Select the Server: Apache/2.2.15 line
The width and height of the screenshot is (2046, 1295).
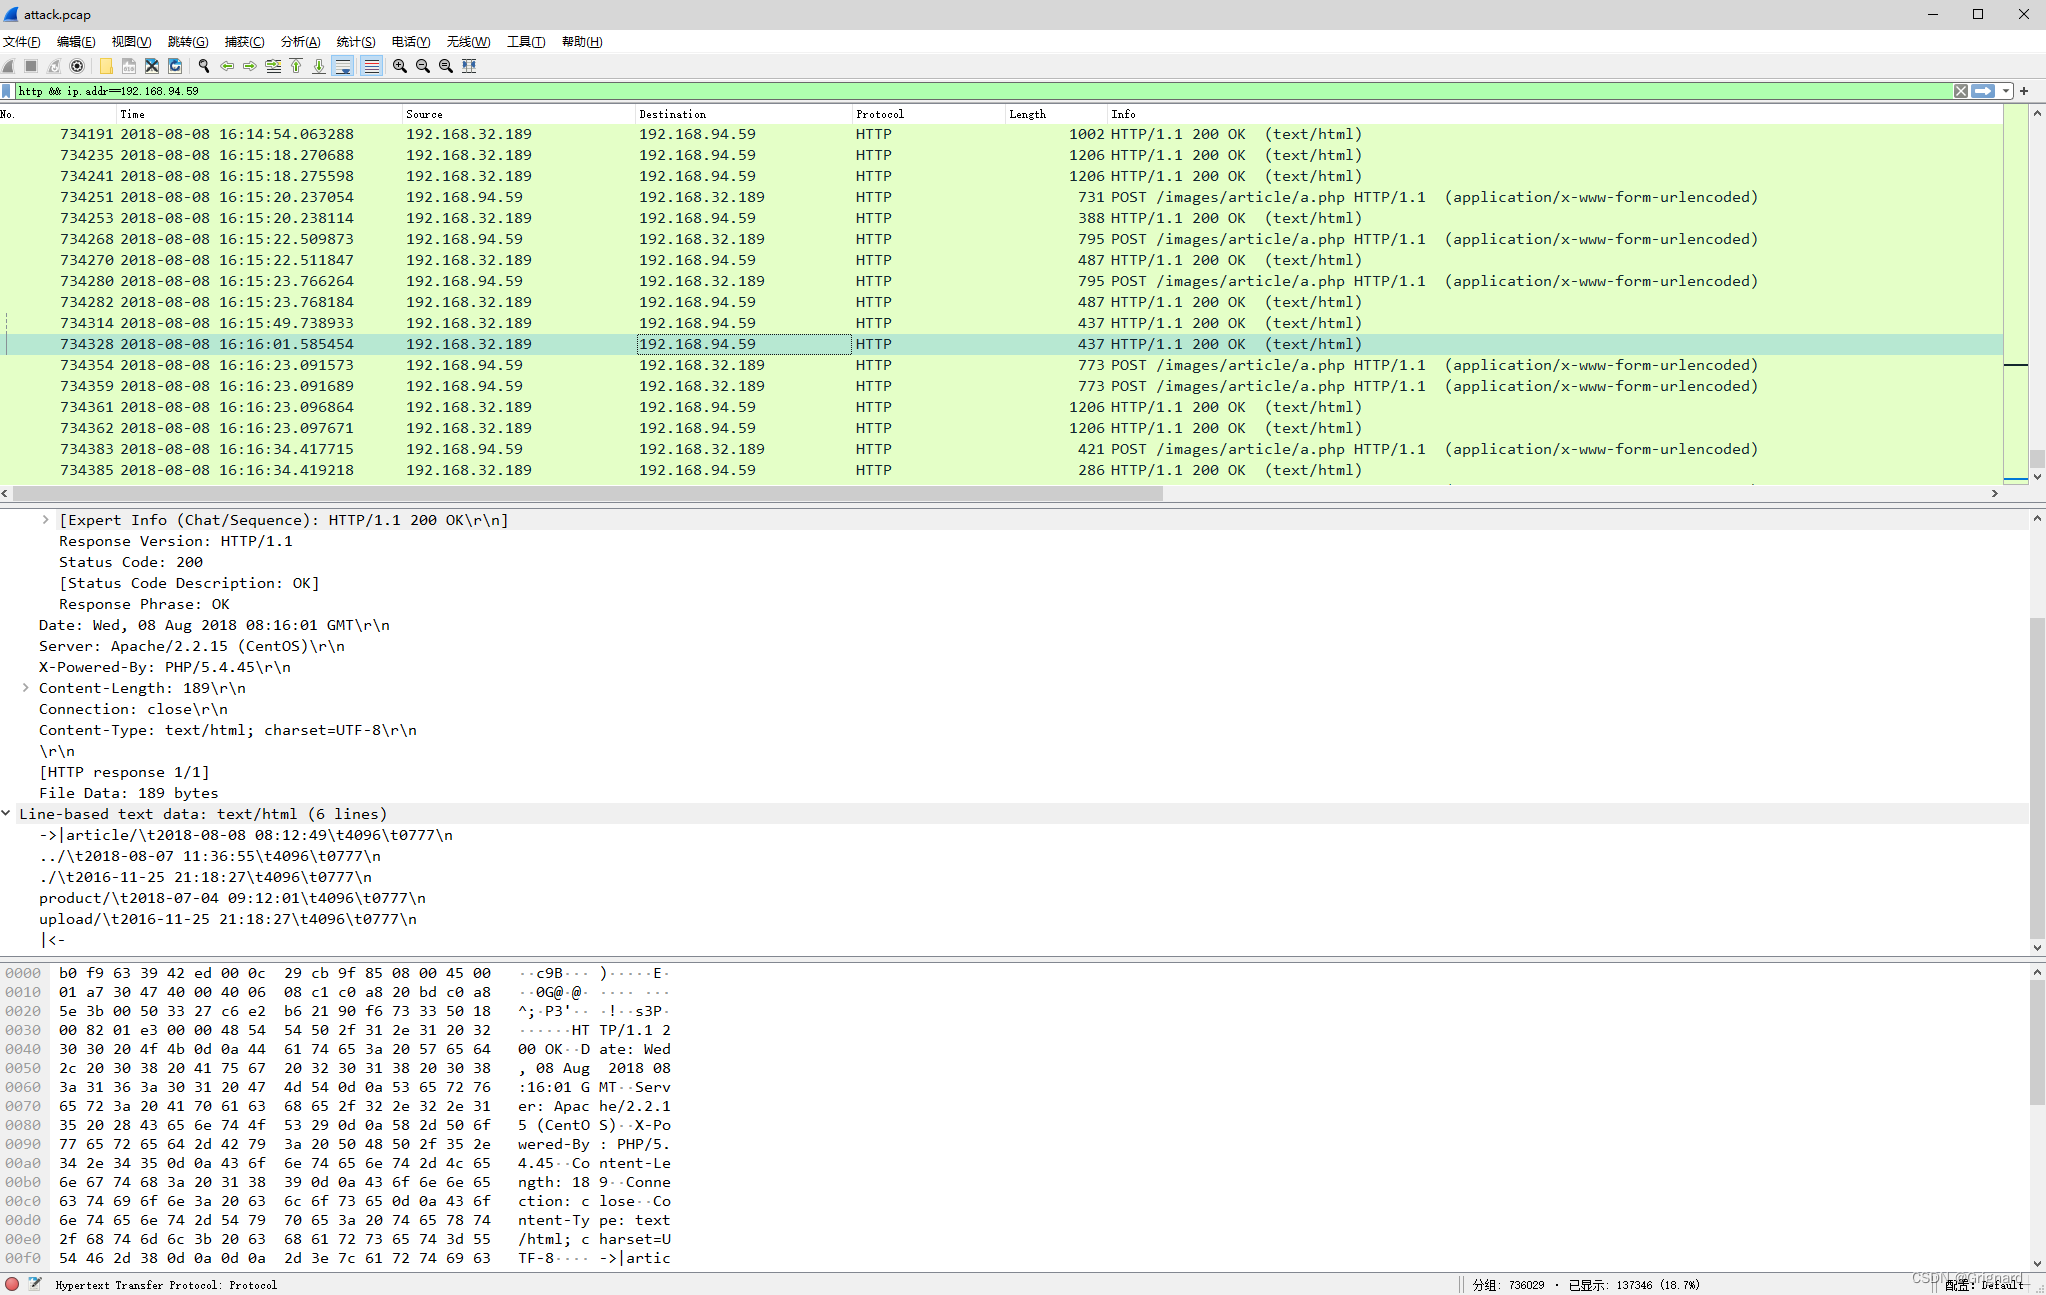coord(192,646)
